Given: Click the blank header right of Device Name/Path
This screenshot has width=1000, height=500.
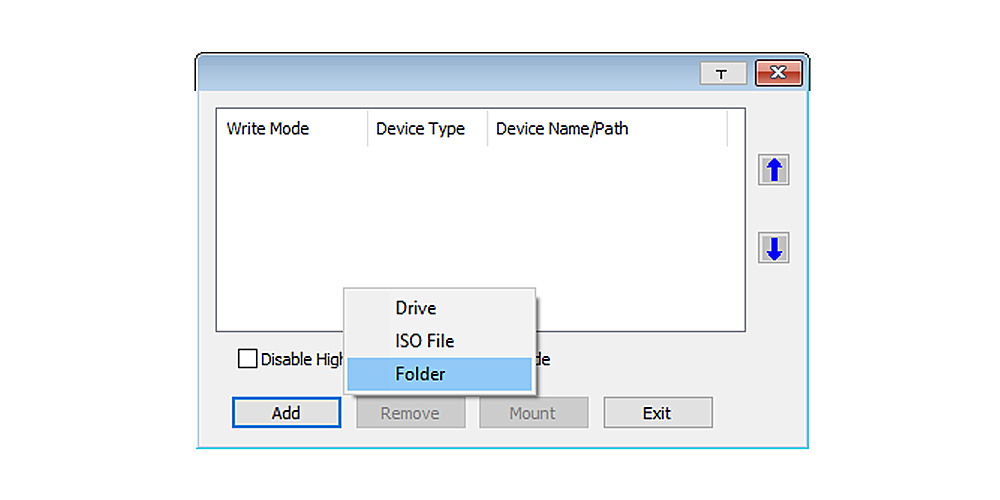Looking at the screenshot, I should pyautogui.click(x=736, y=129).
